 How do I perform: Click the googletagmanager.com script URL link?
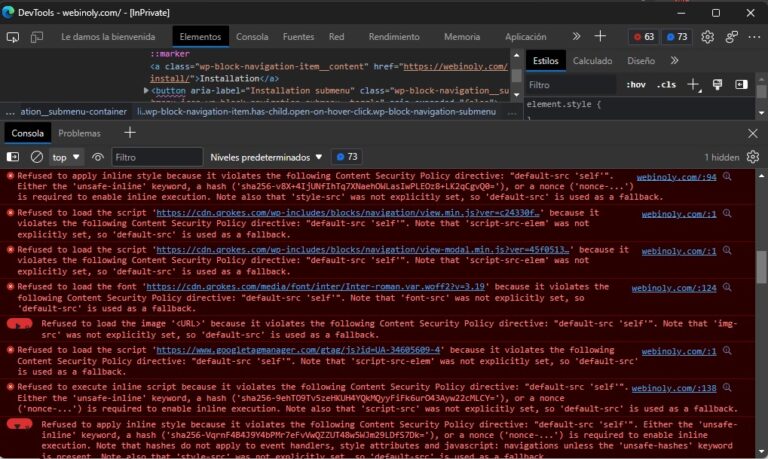coord(300,352)
